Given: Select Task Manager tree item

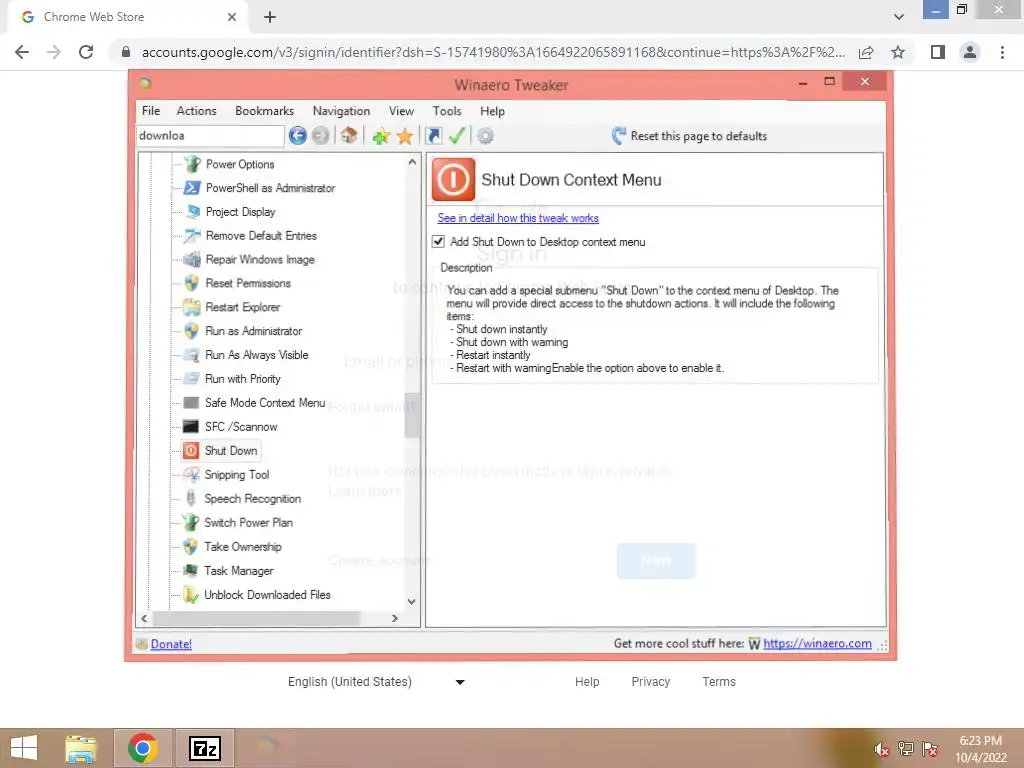Looking at the screenshot, I should [238, 571].
